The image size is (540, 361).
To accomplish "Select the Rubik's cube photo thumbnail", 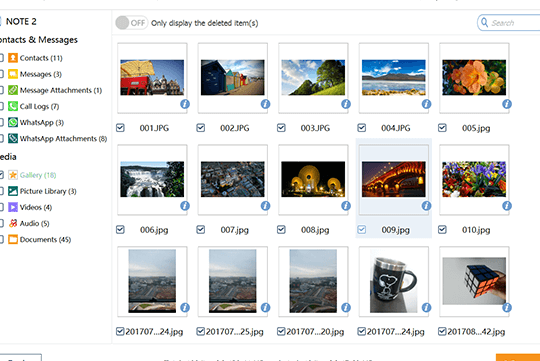I will tap(474, 281).
